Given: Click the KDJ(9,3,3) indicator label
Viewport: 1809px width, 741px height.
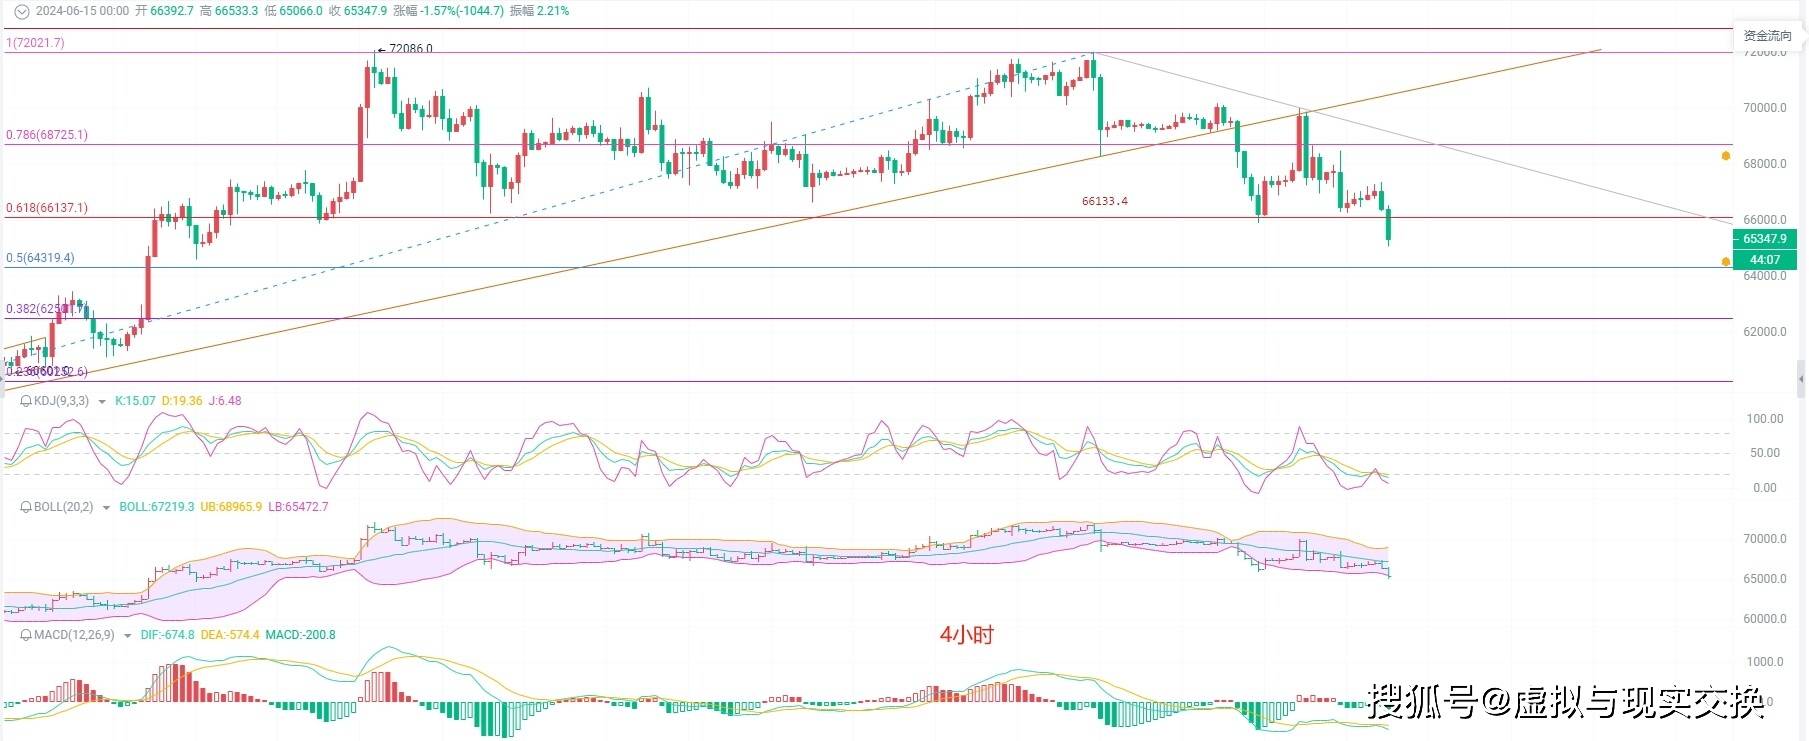Looking at the screenshot, I should click(62, 401).
